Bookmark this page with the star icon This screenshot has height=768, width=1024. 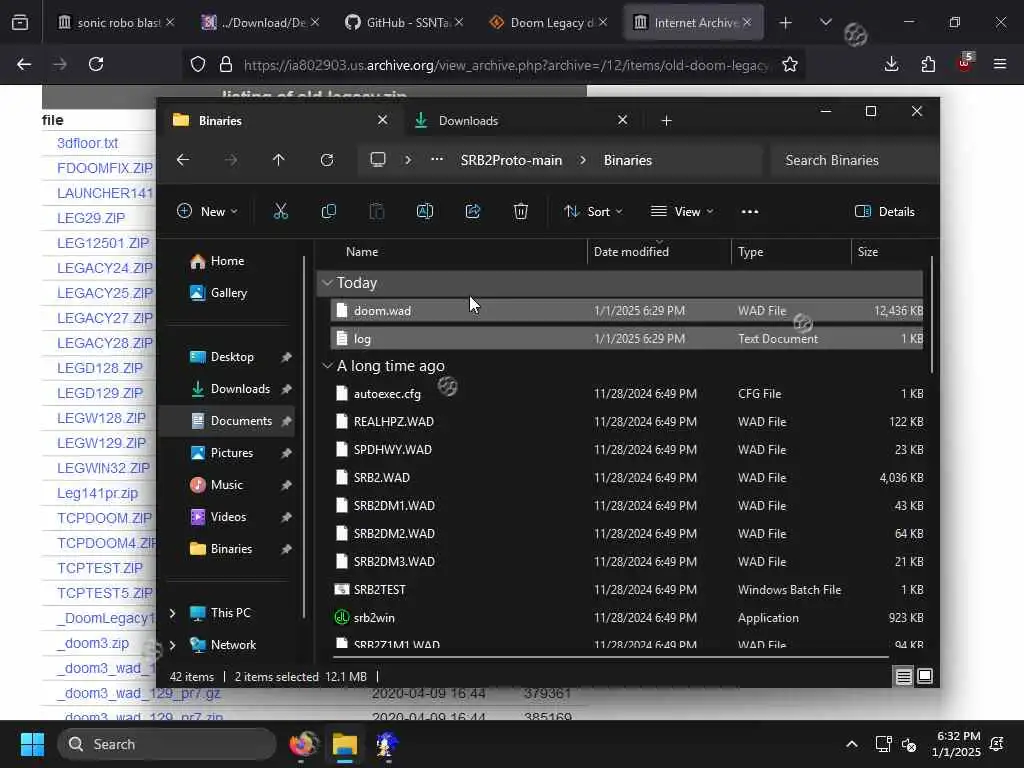[790, 64]
